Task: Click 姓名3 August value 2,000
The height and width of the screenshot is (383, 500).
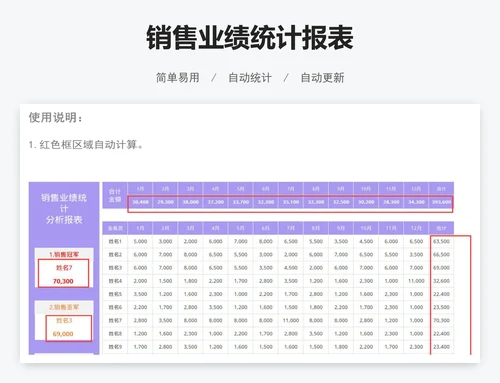Action: point(316,268)
